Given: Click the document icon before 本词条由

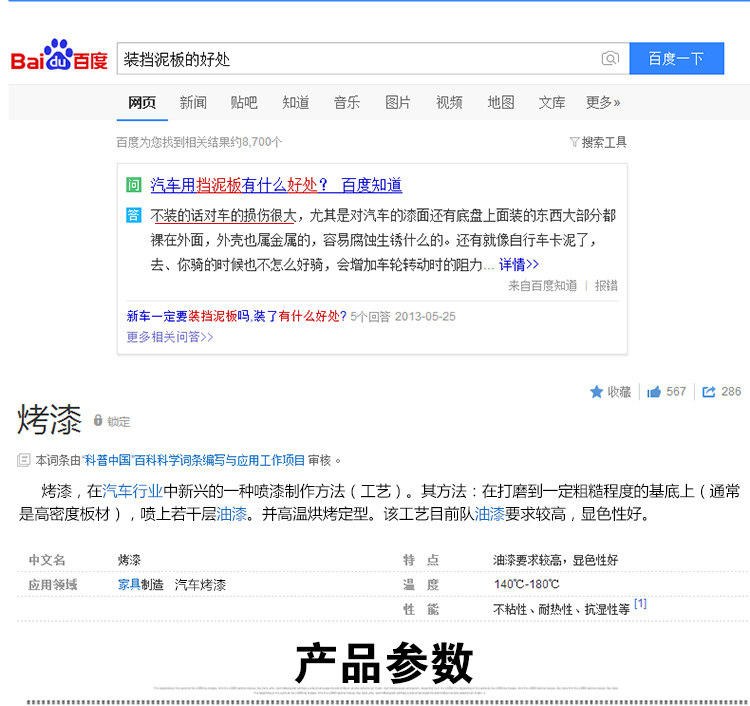Looking at the screenshot, I should pos(23,460).
